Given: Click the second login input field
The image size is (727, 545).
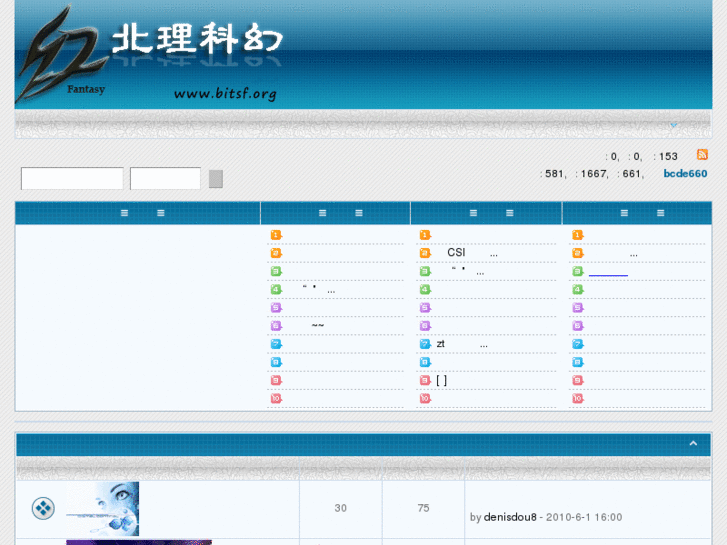Looking at the screenshot, I should [x=165, y=179].
